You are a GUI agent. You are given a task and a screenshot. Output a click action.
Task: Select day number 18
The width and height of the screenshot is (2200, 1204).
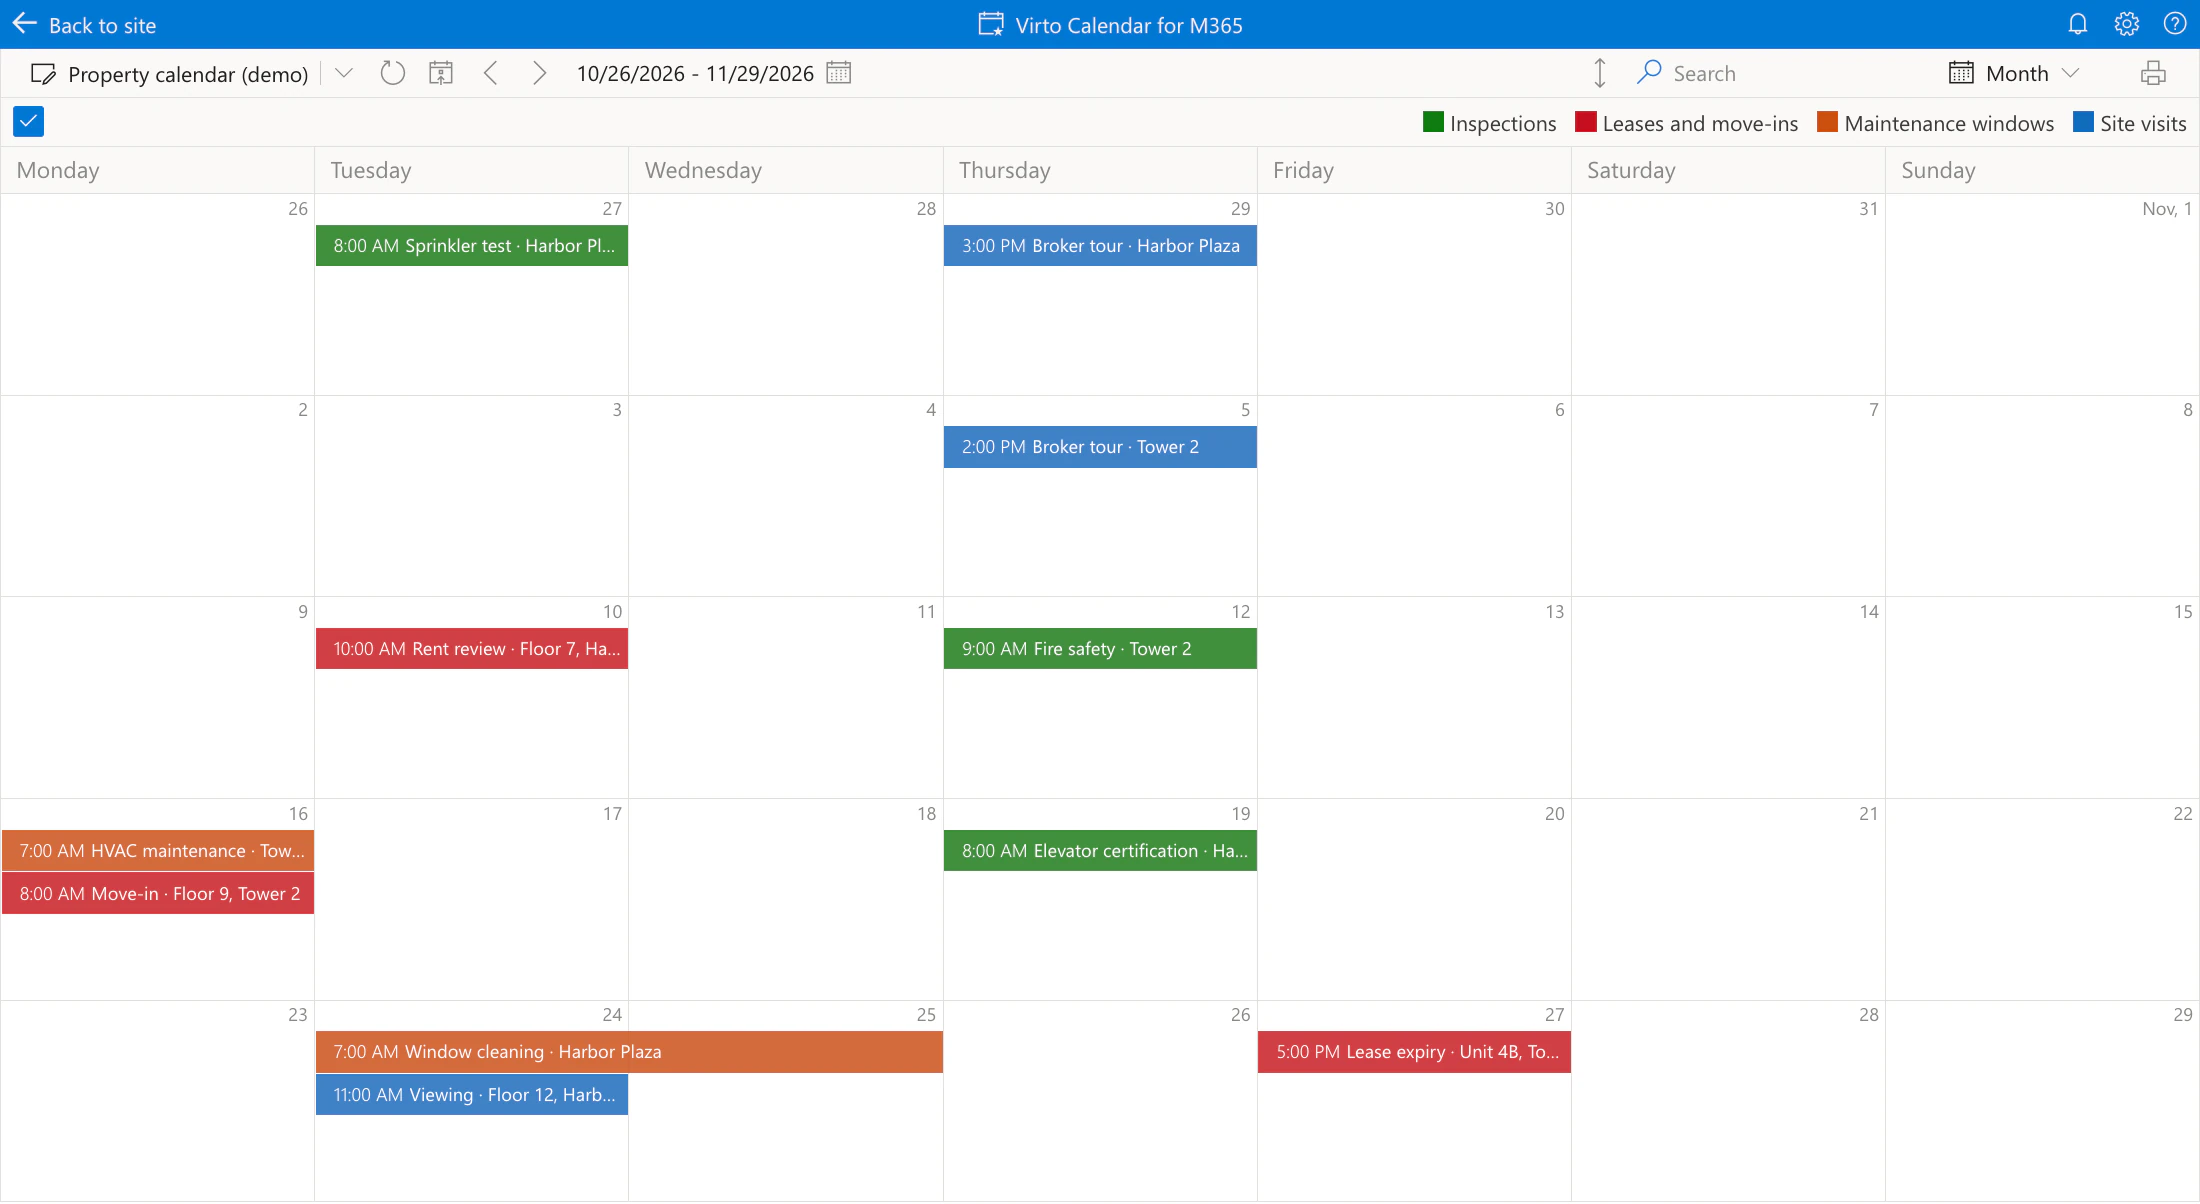click(926, 814)
